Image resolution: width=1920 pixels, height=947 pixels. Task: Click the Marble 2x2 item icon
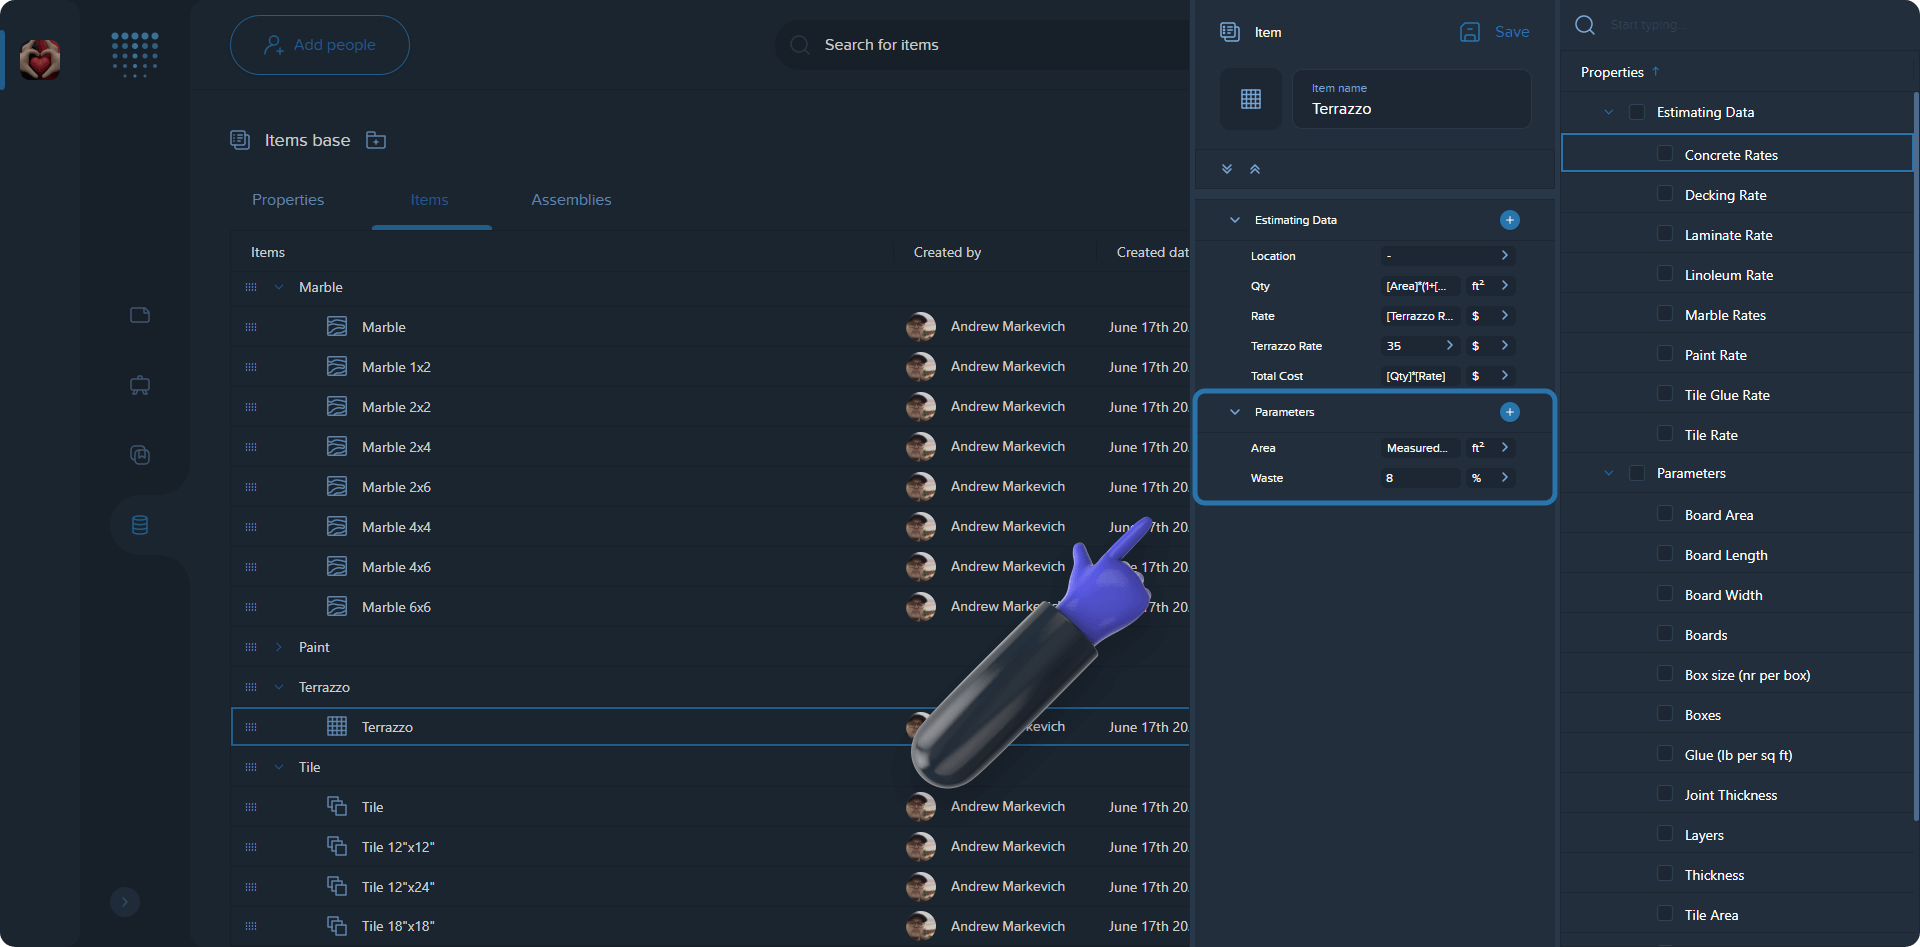[337, 406]
